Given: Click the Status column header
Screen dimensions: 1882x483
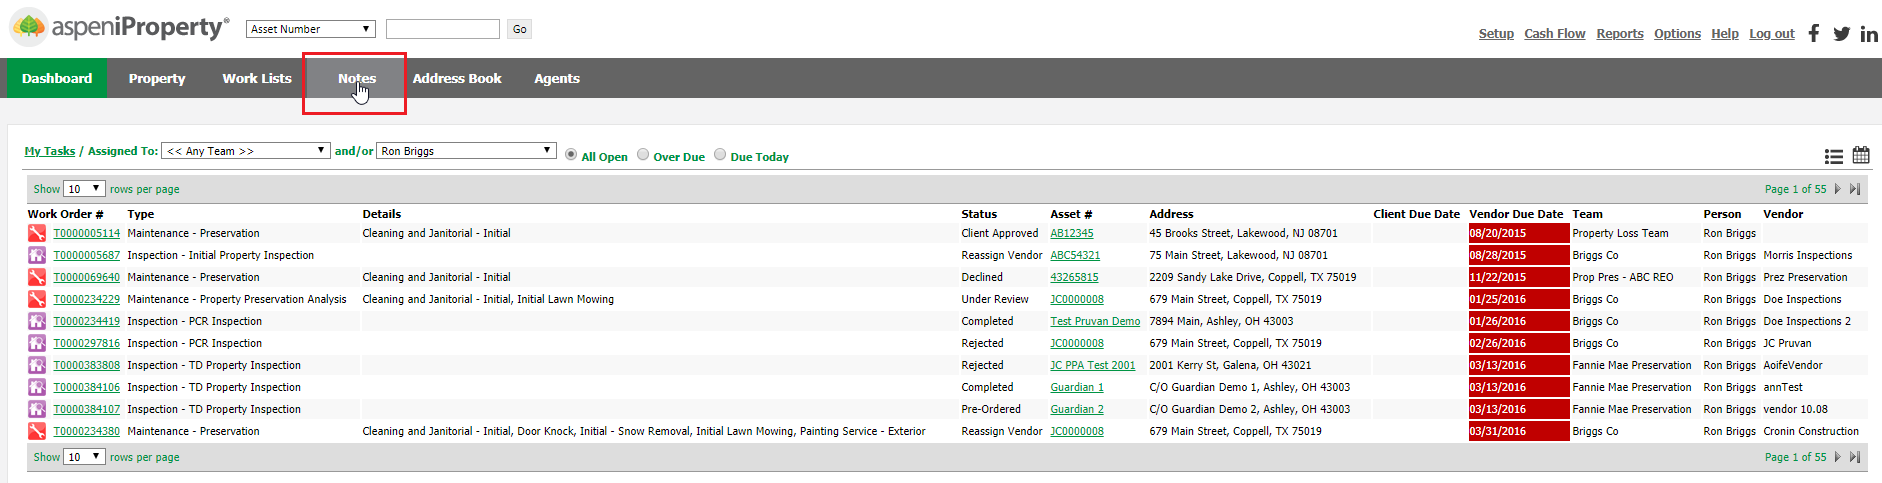Looking at the screenshot, I should [979, 214].
